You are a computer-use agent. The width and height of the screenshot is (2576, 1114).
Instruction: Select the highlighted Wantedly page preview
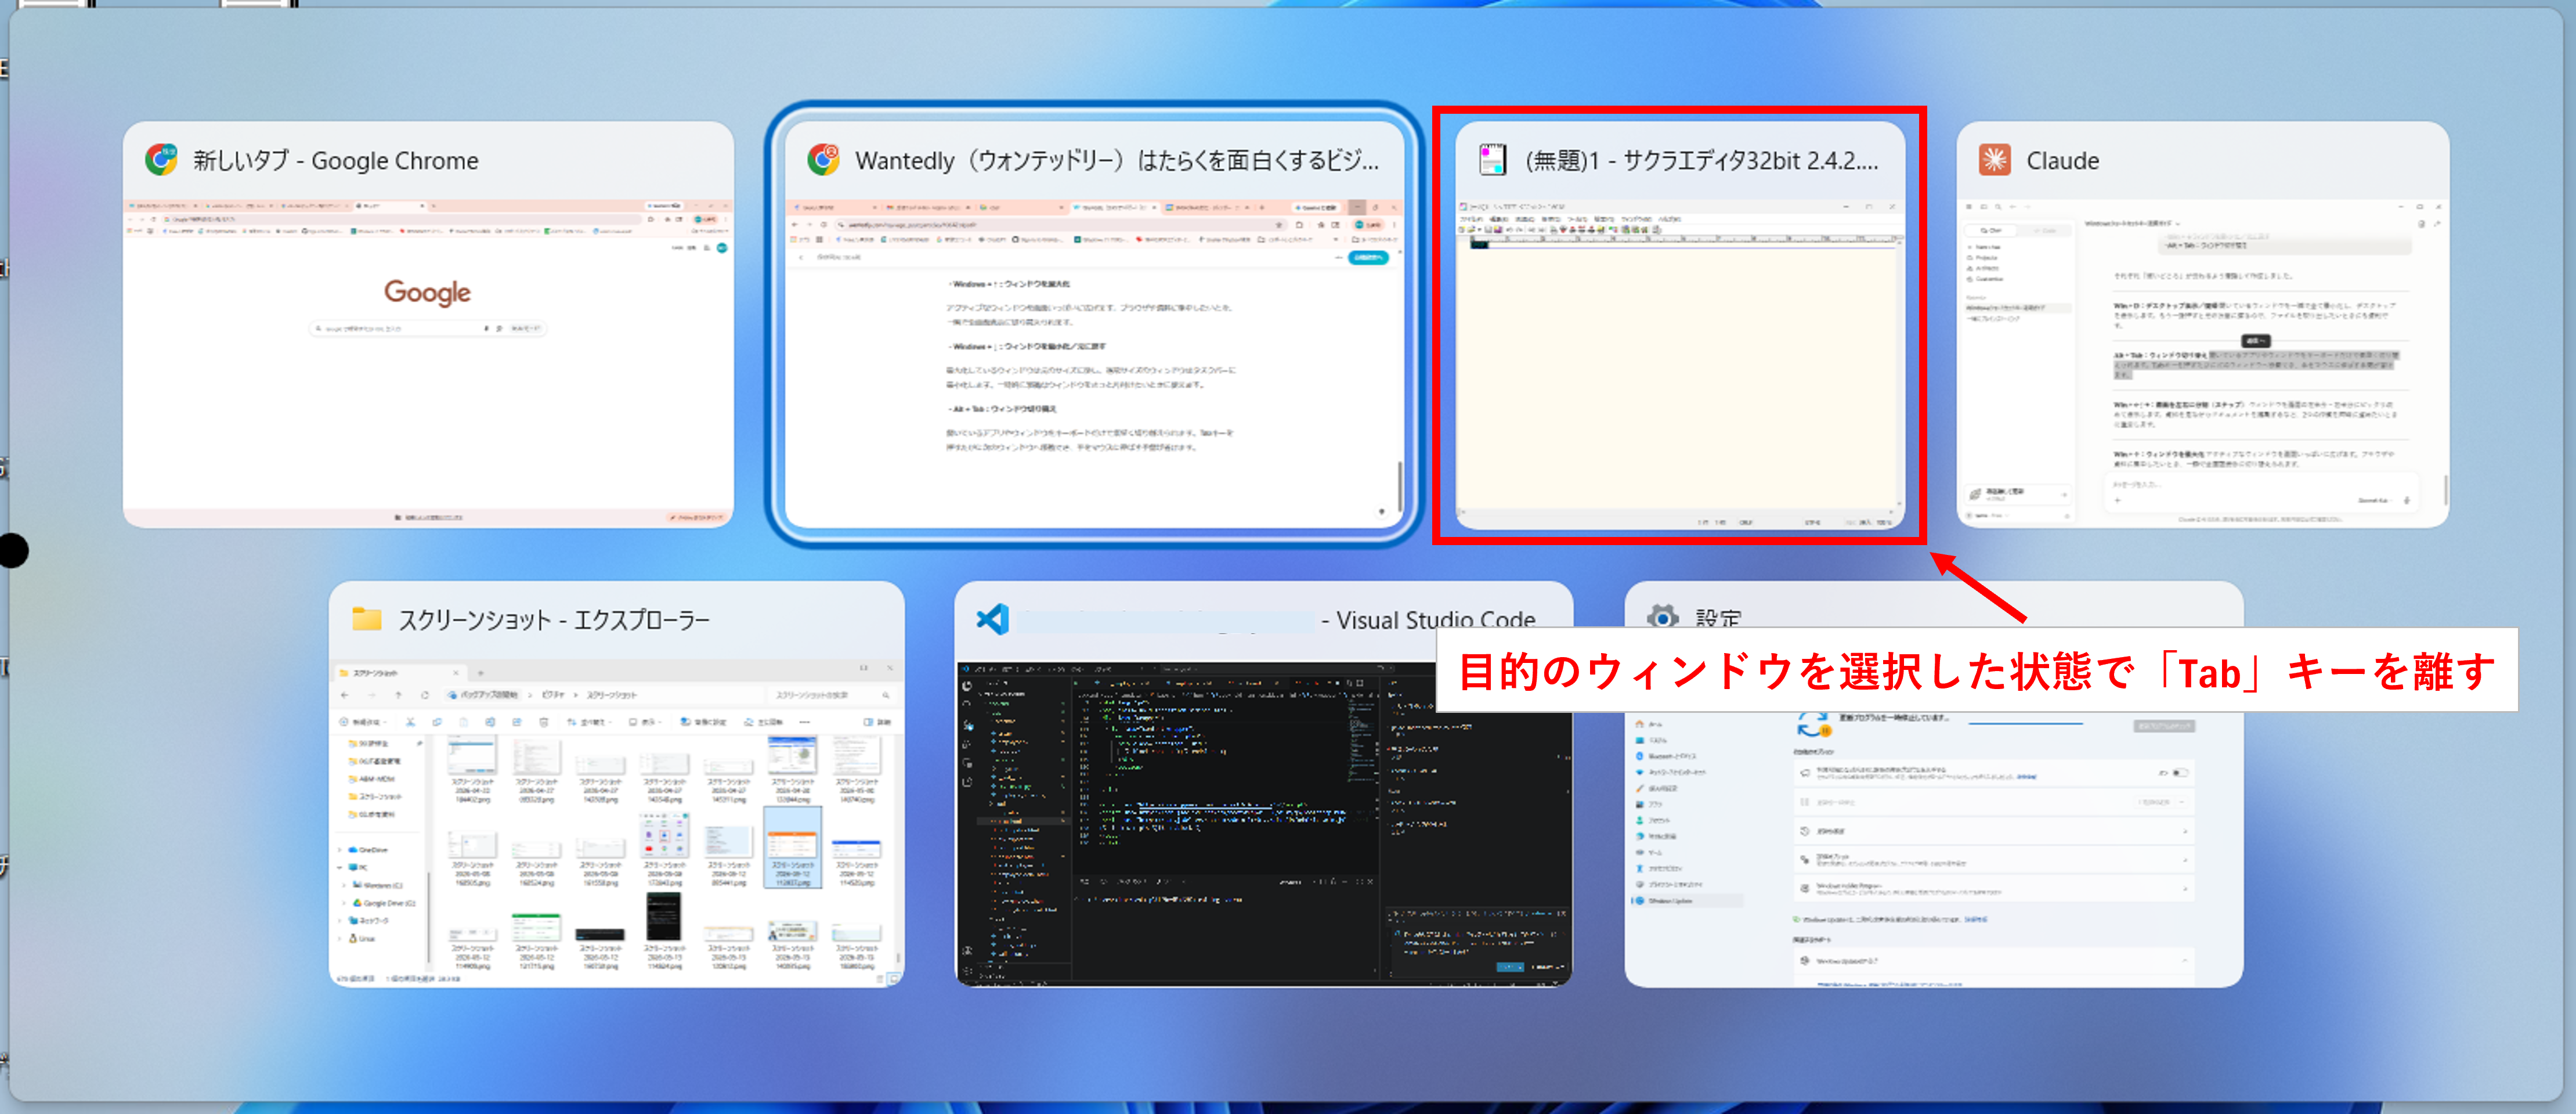tap(1093, 363)
